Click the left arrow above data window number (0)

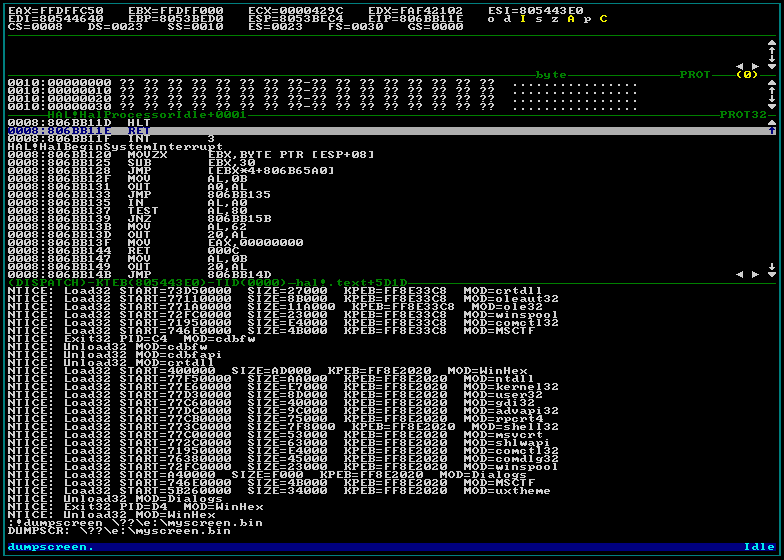[x=741, y=66]
